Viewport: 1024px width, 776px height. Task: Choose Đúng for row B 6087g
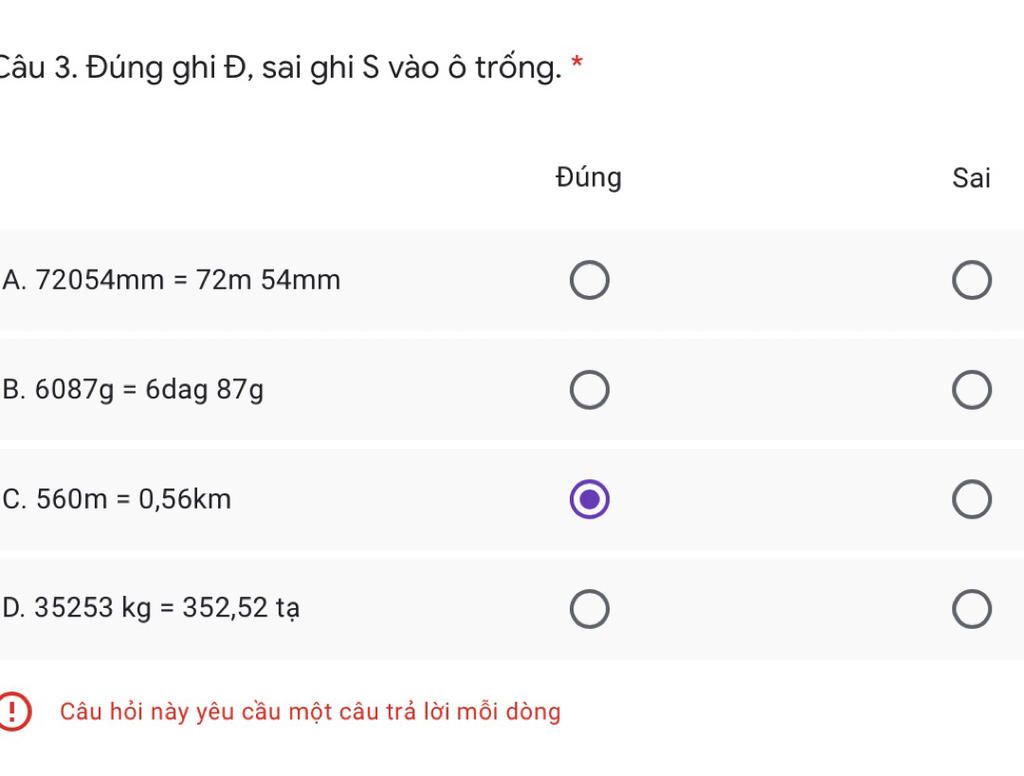(589, 390)
